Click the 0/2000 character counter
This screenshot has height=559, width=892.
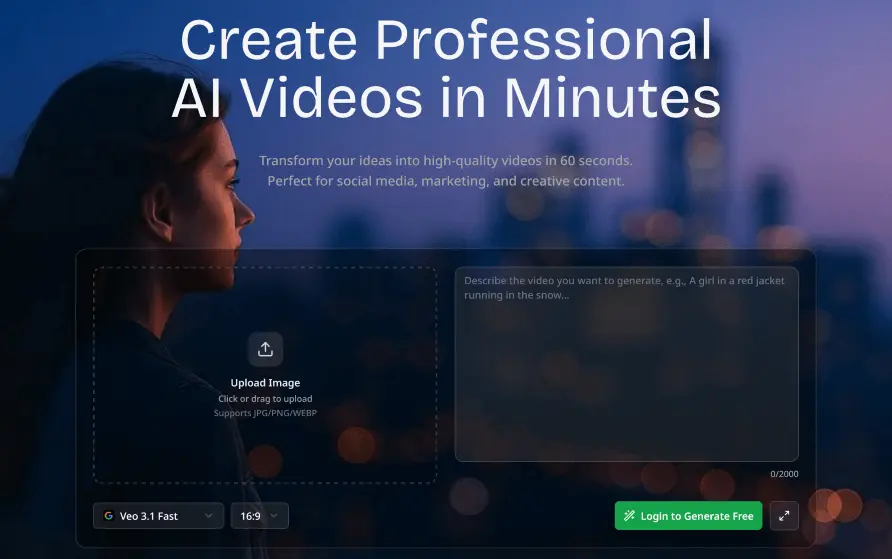pos(784,474)
